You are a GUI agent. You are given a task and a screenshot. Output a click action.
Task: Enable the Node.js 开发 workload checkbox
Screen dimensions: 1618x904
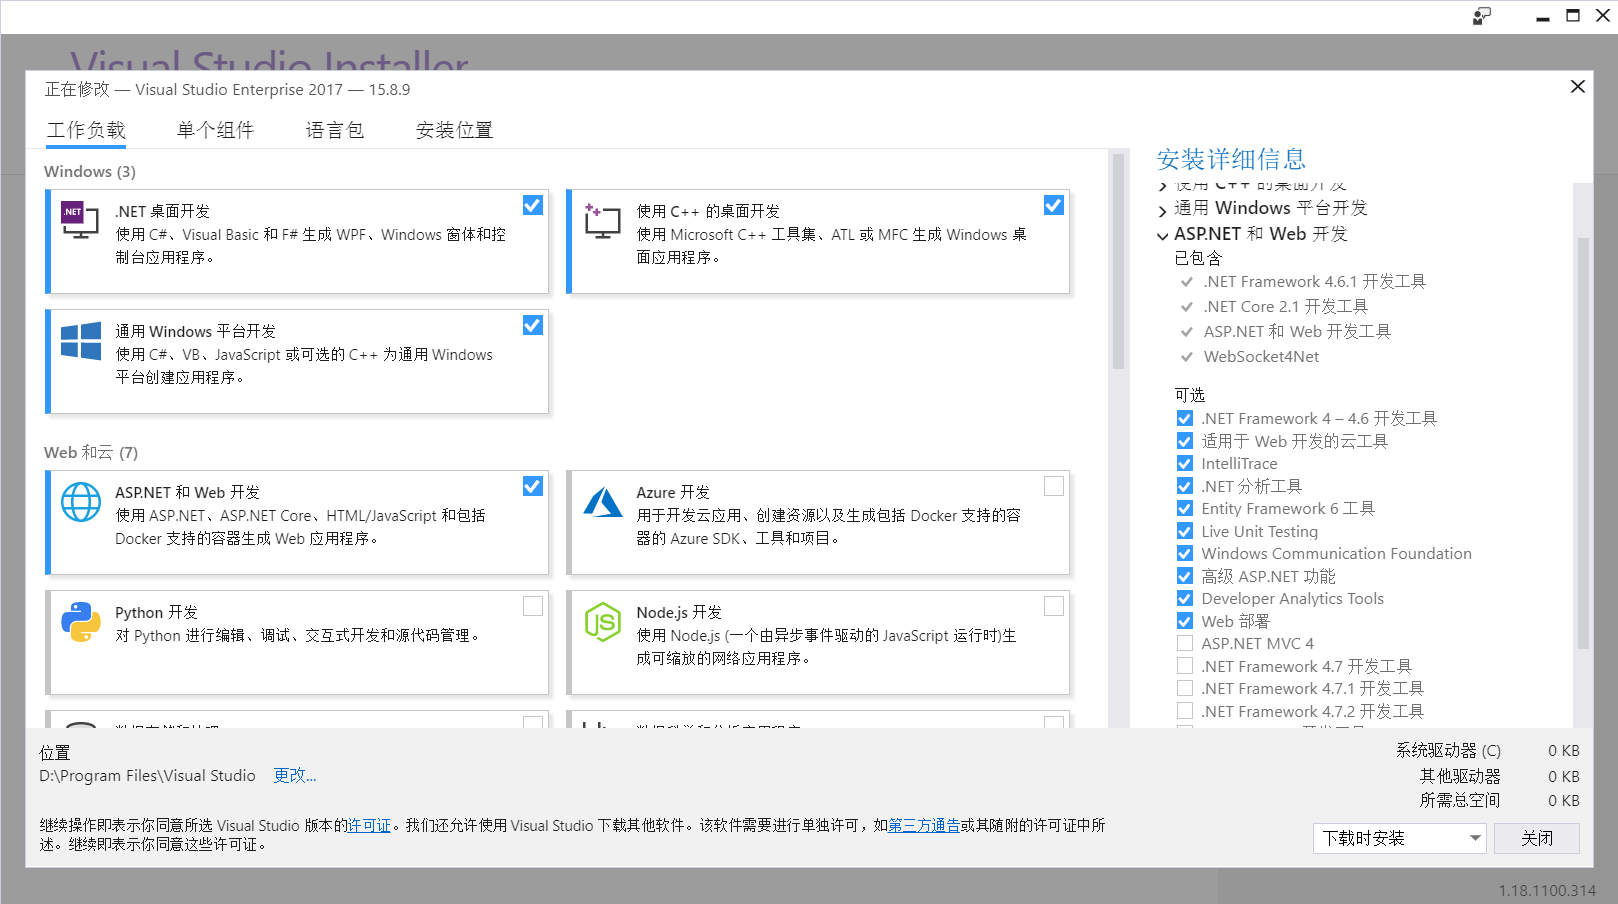tap(1054, 606)
